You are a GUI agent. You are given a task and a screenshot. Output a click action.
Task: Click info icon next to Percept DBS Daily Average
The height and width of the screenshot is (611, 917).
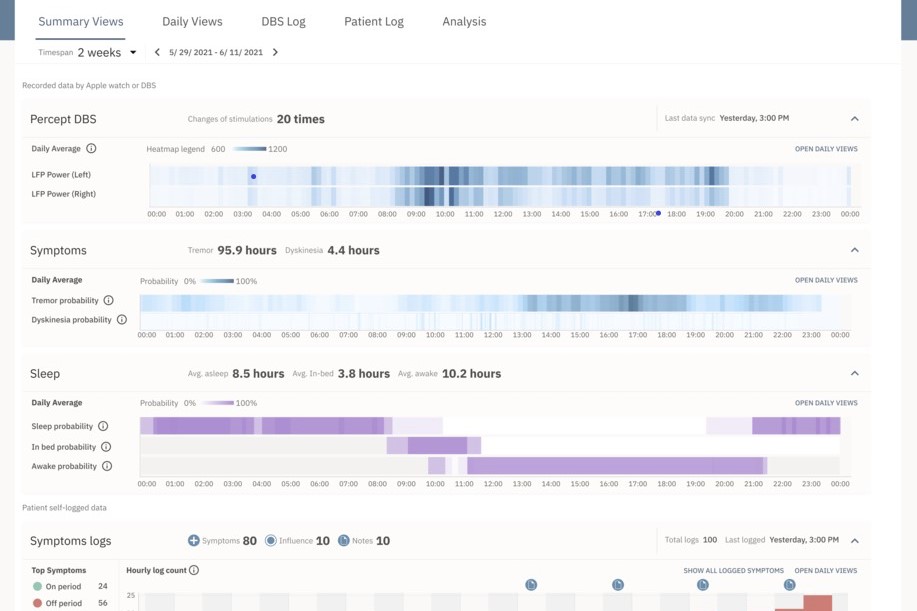click(x=91, y=149)
